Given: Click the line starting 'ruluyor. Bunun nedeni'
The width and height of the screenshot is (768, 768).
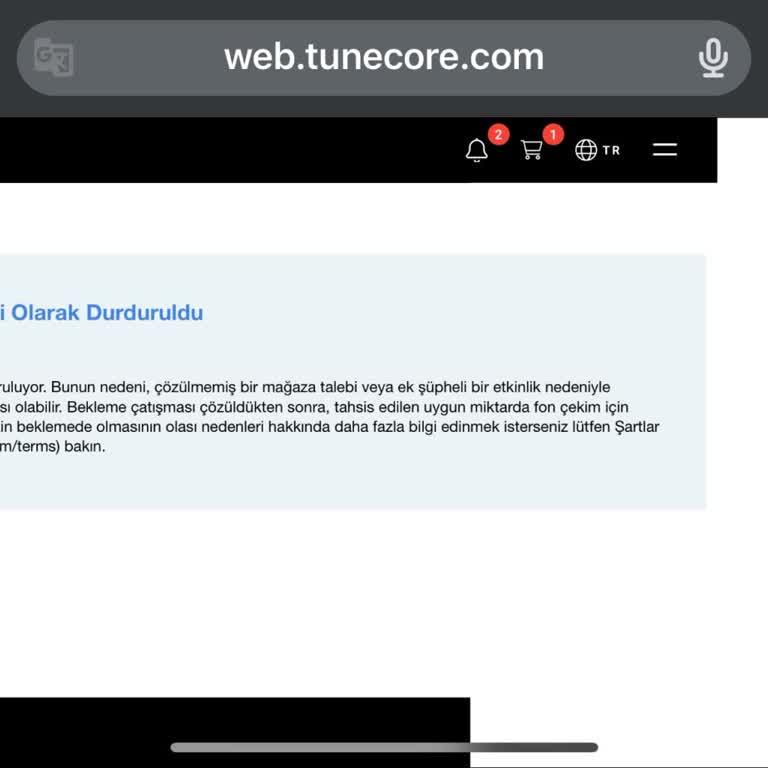Looking at the screenshot, I should pyautogui.click(x=305, y=387).
